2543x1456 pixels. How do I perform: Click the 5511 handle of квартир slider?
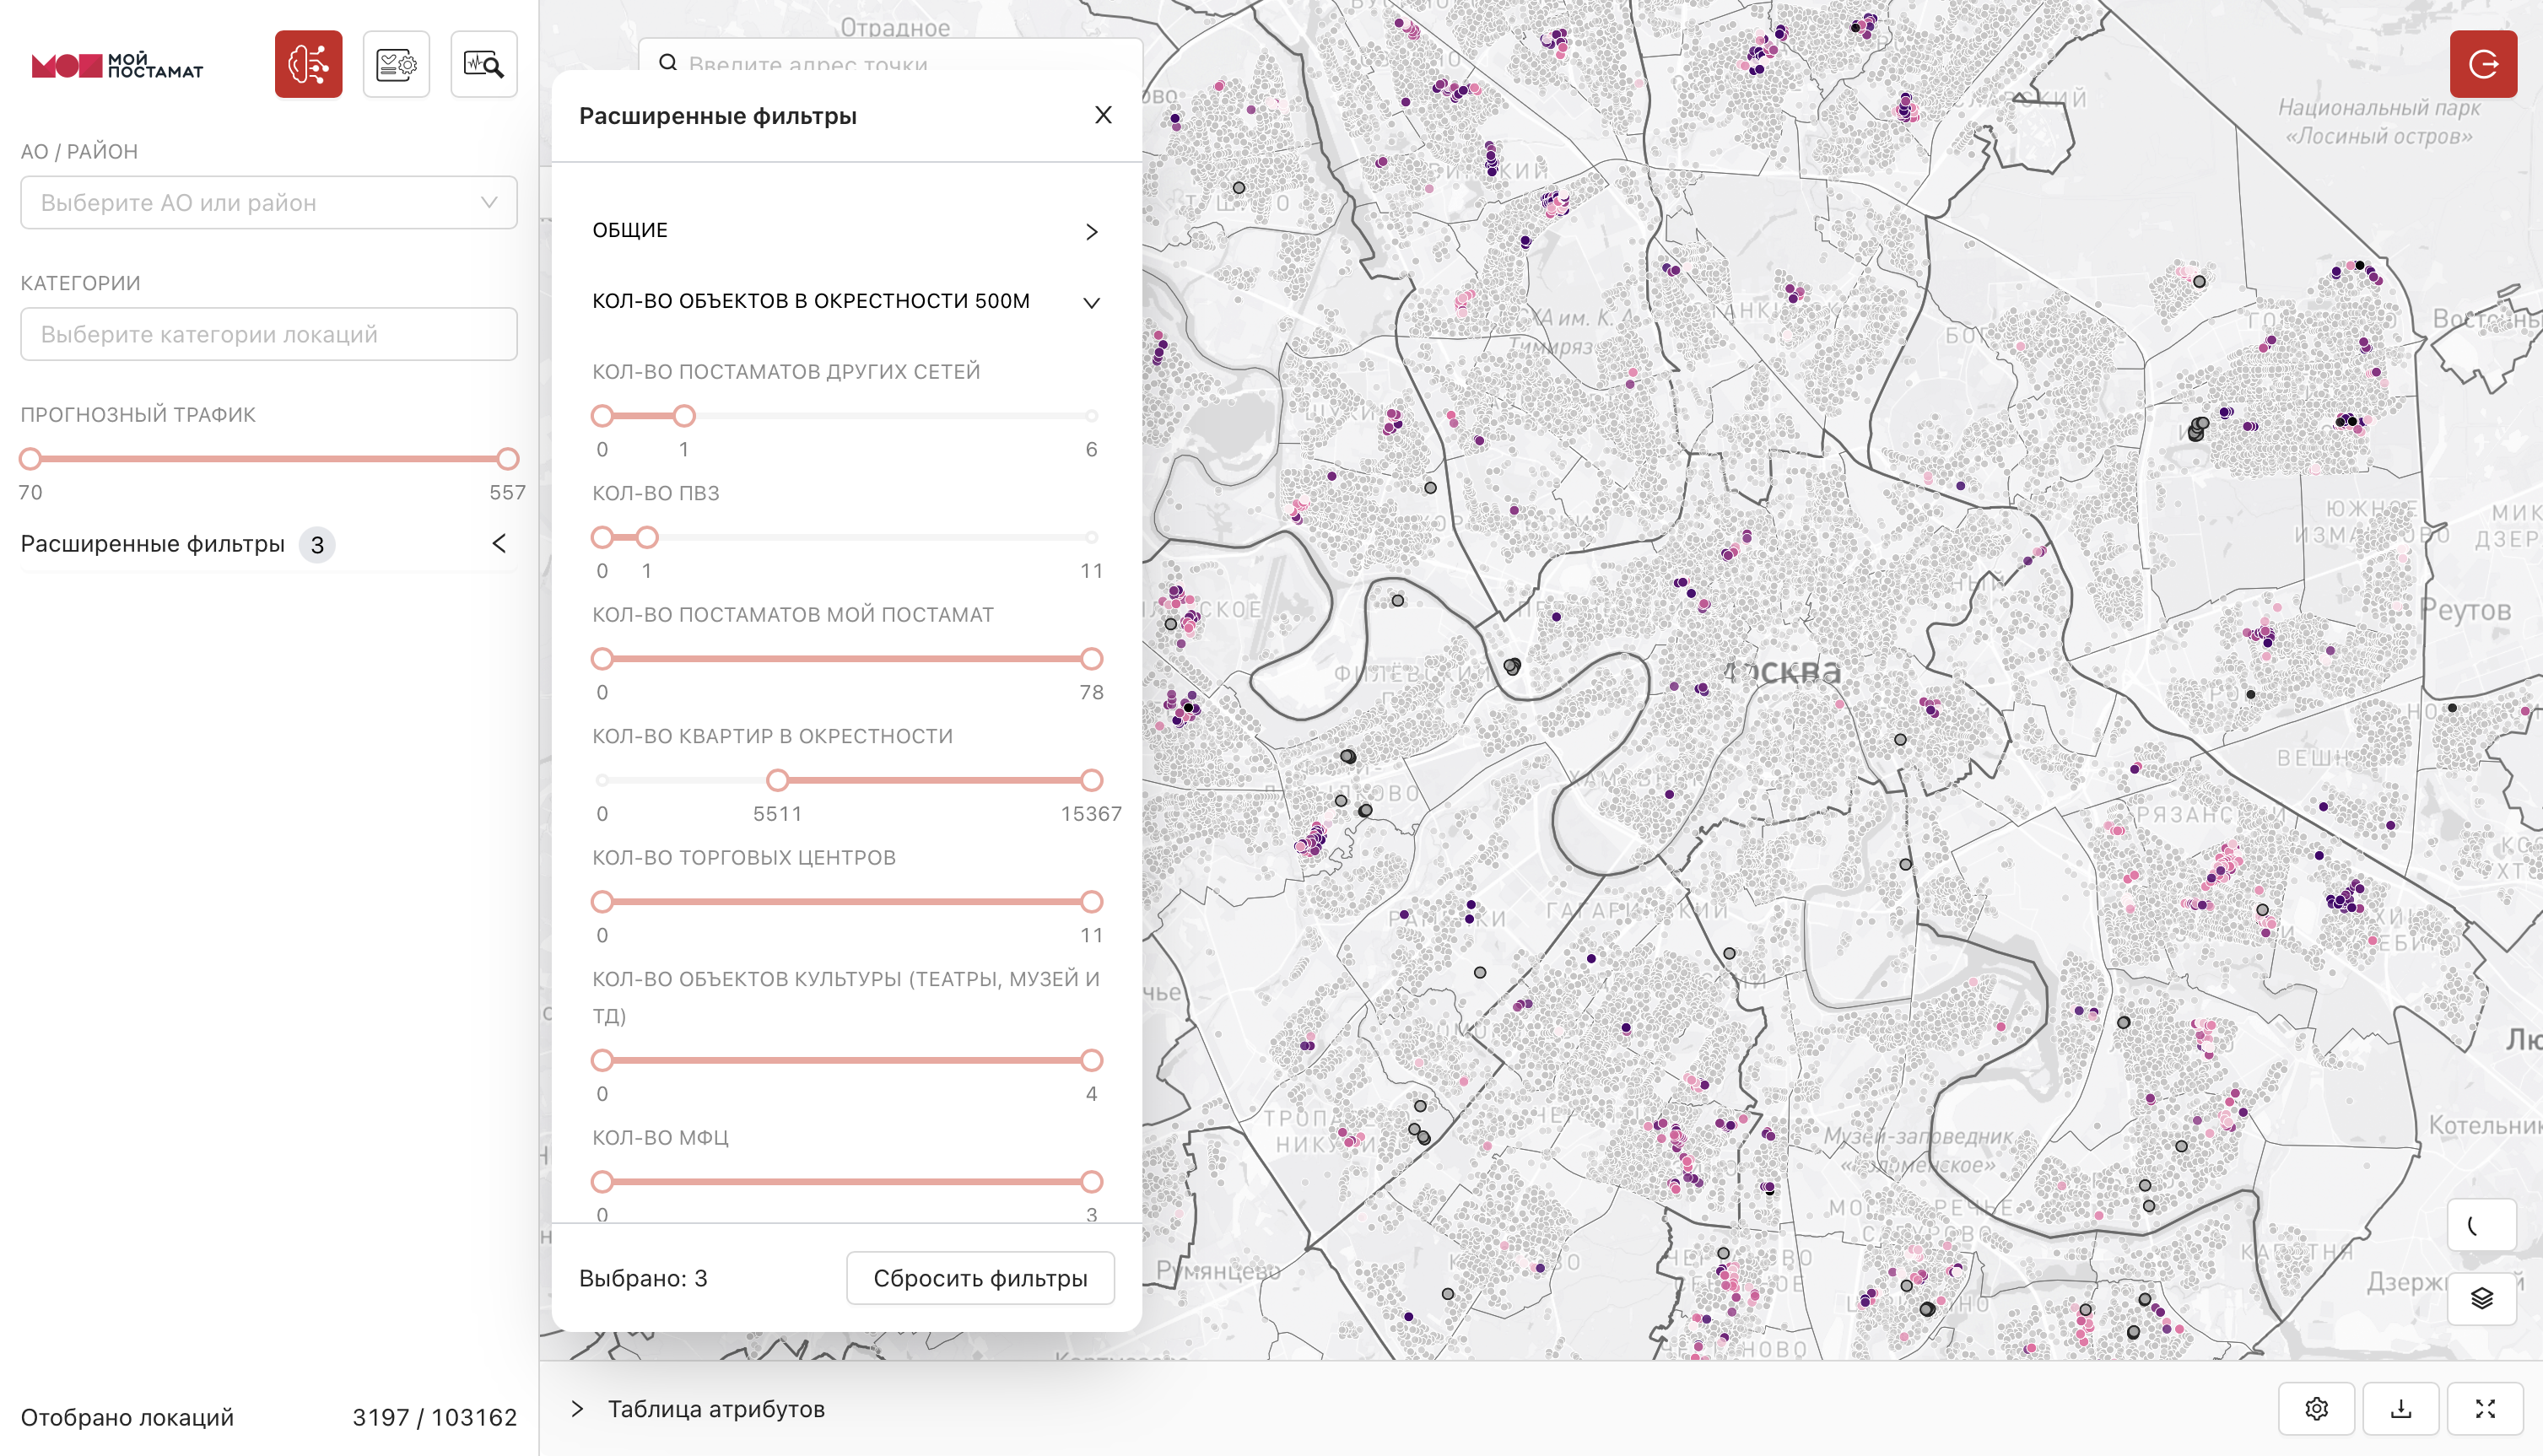(777, 780)
